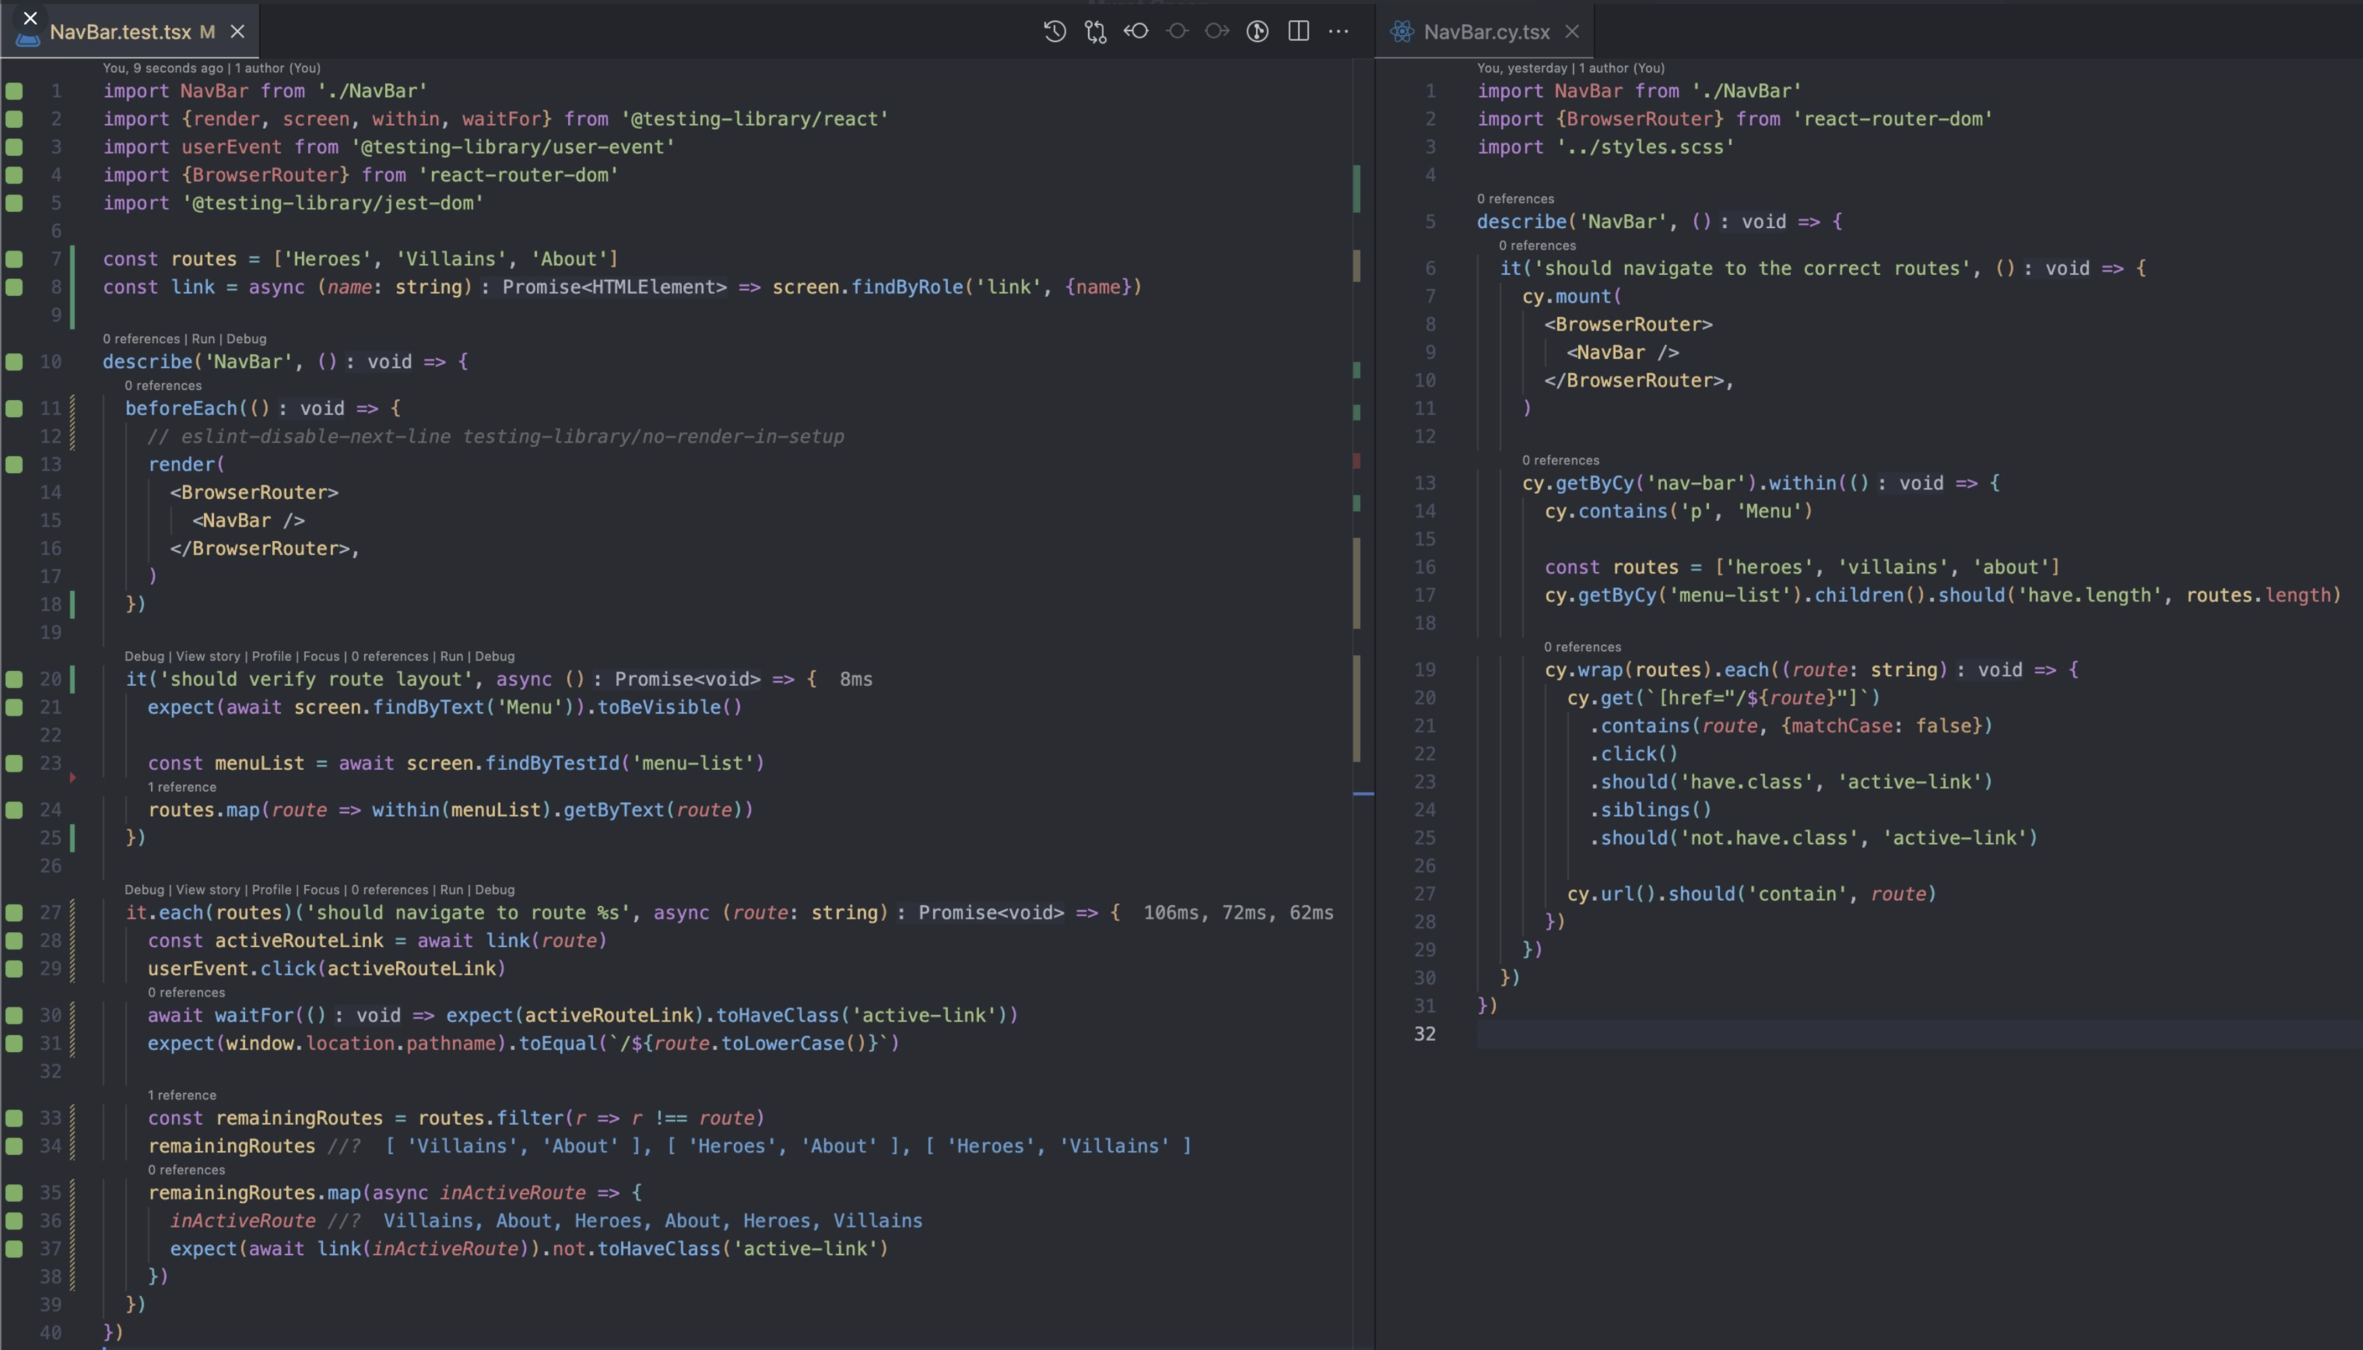Click View story lens above route layout test

[208, 656]
